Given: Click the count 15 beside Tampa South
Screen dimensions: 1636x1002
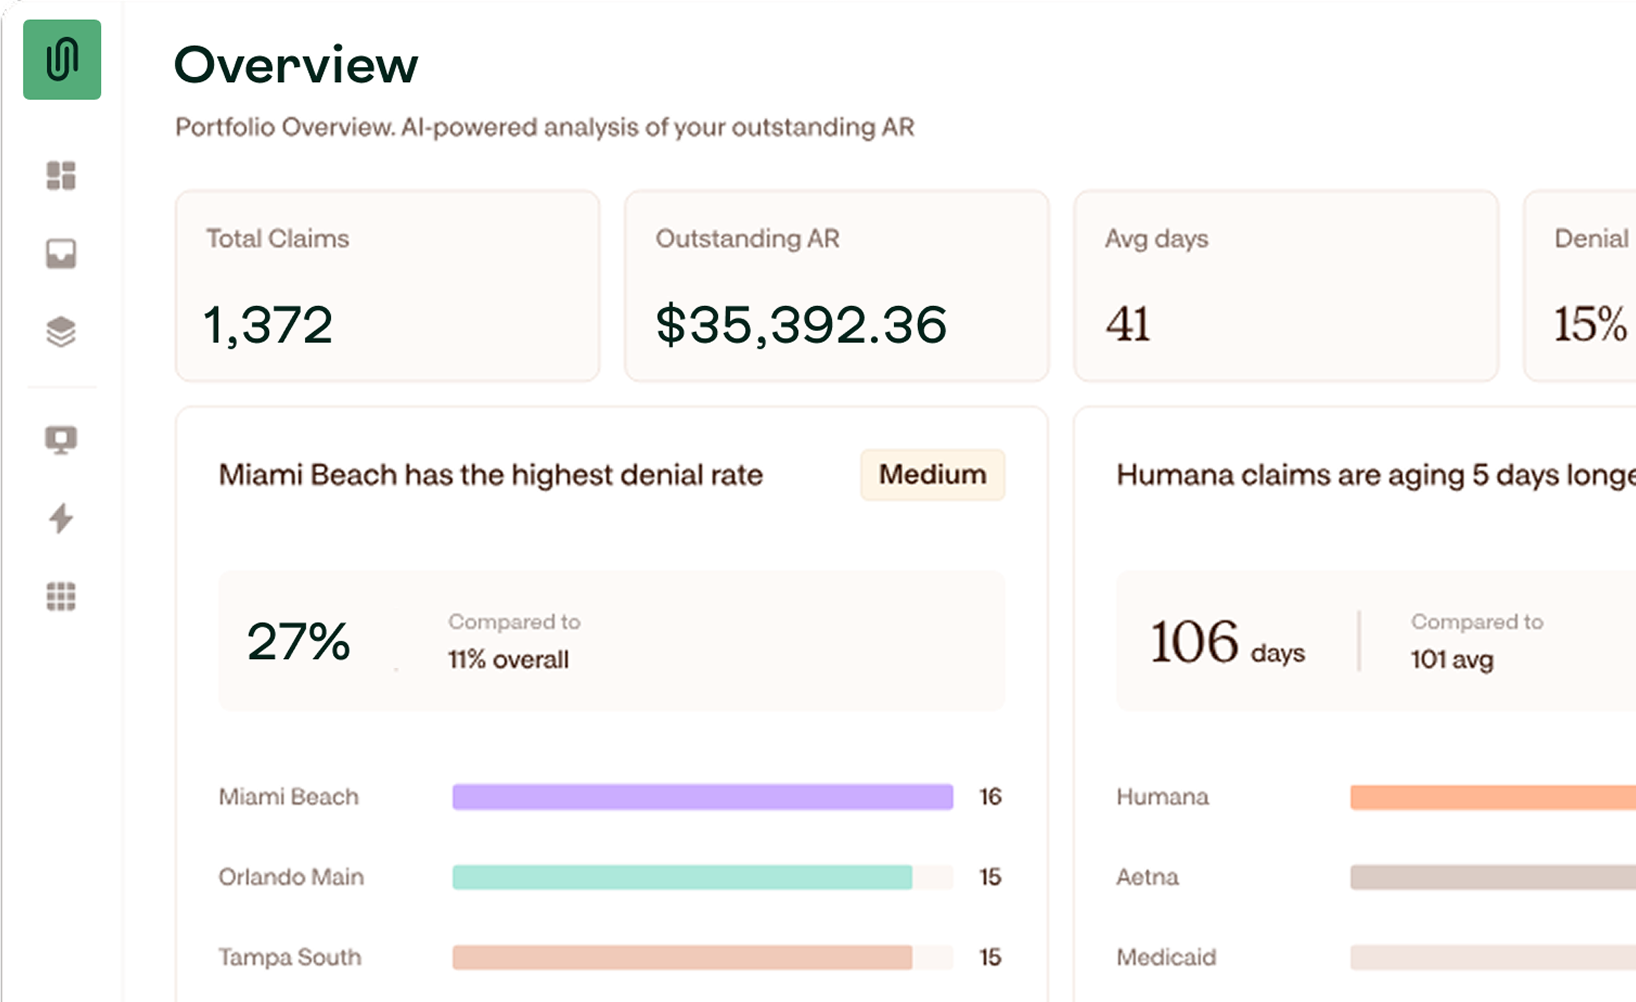Looking at the screenshot, I should pyautogui.click(x=990, y=957).
